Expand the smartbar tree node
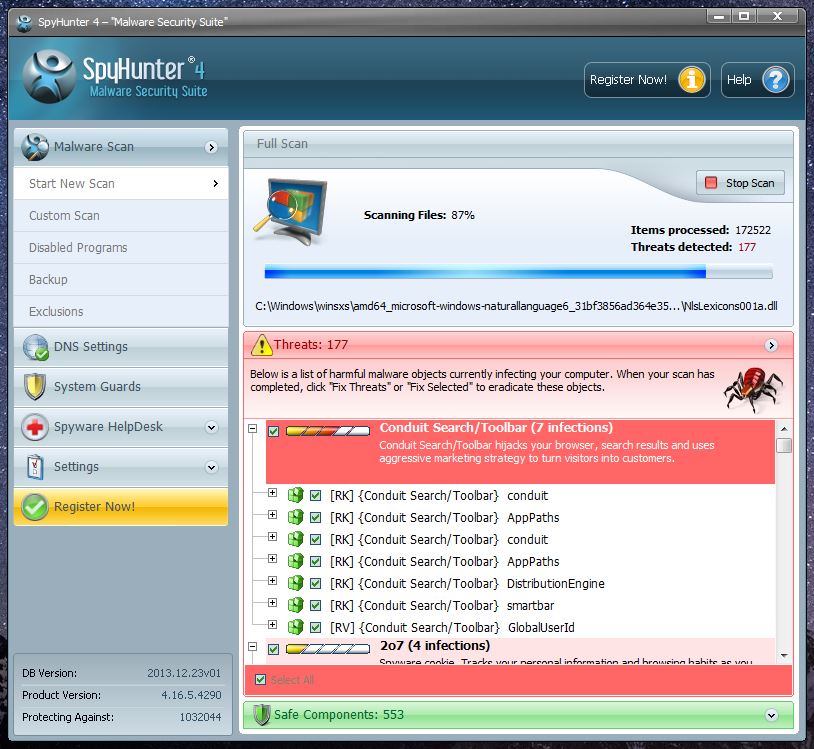The width and height of the screenshot is (814, 749). pyautogui.click(x=273, y=603)
